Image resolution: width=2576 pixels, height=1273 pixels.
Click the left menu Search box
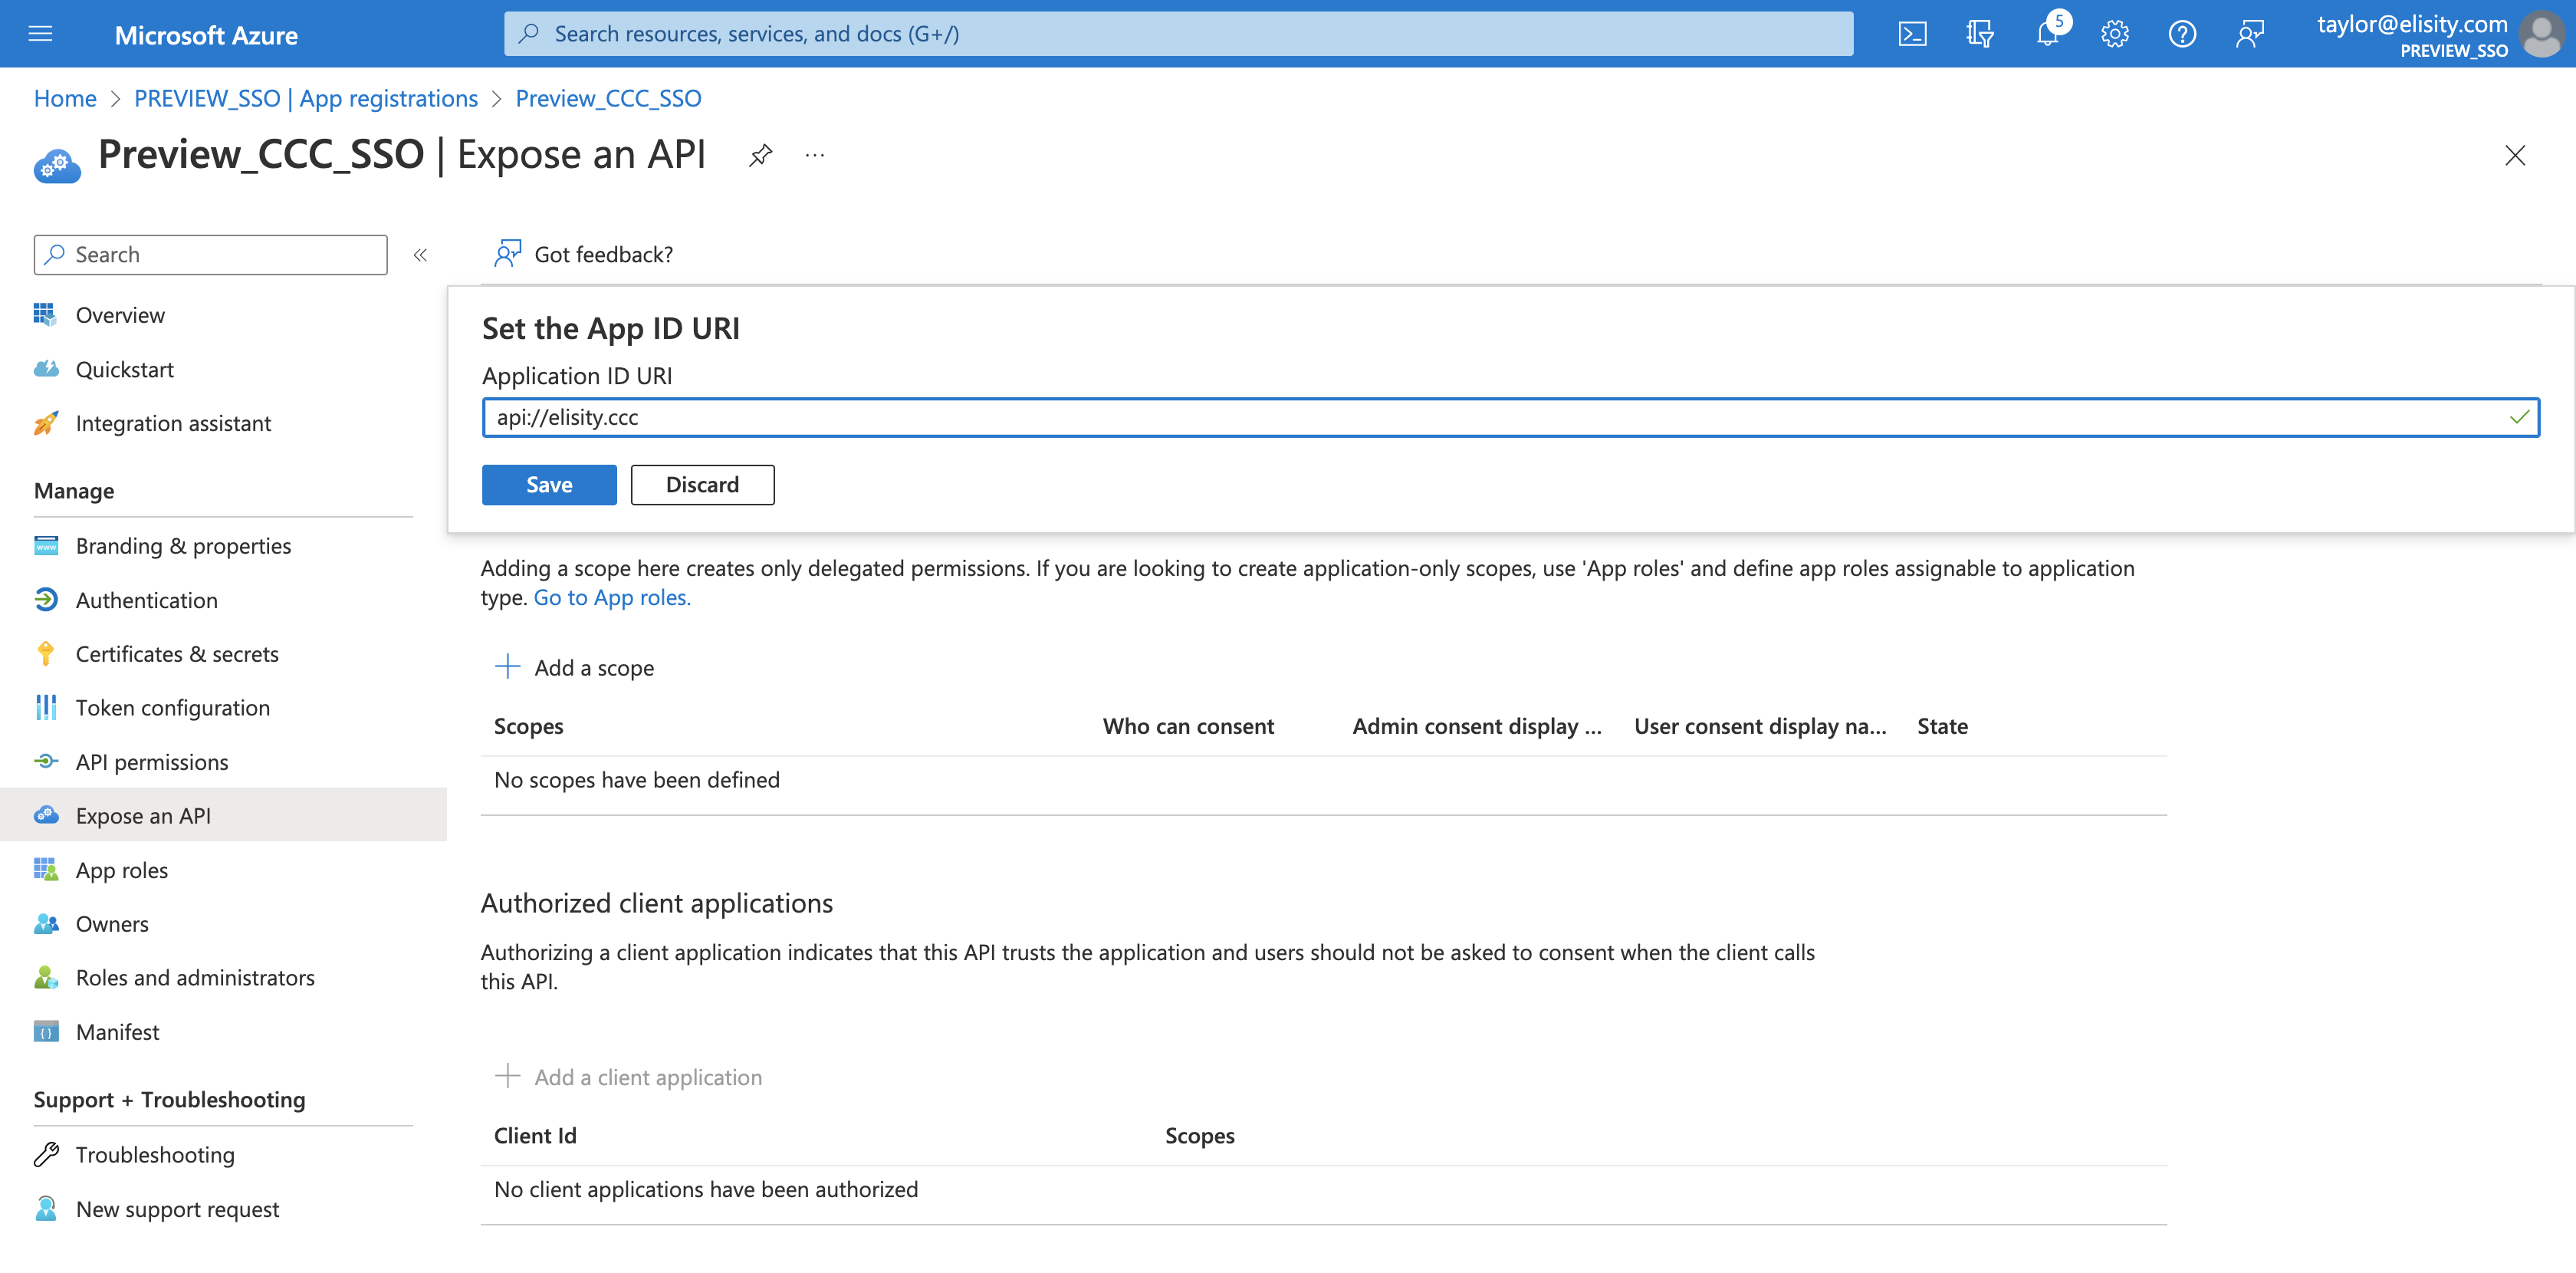coord(211,255)
